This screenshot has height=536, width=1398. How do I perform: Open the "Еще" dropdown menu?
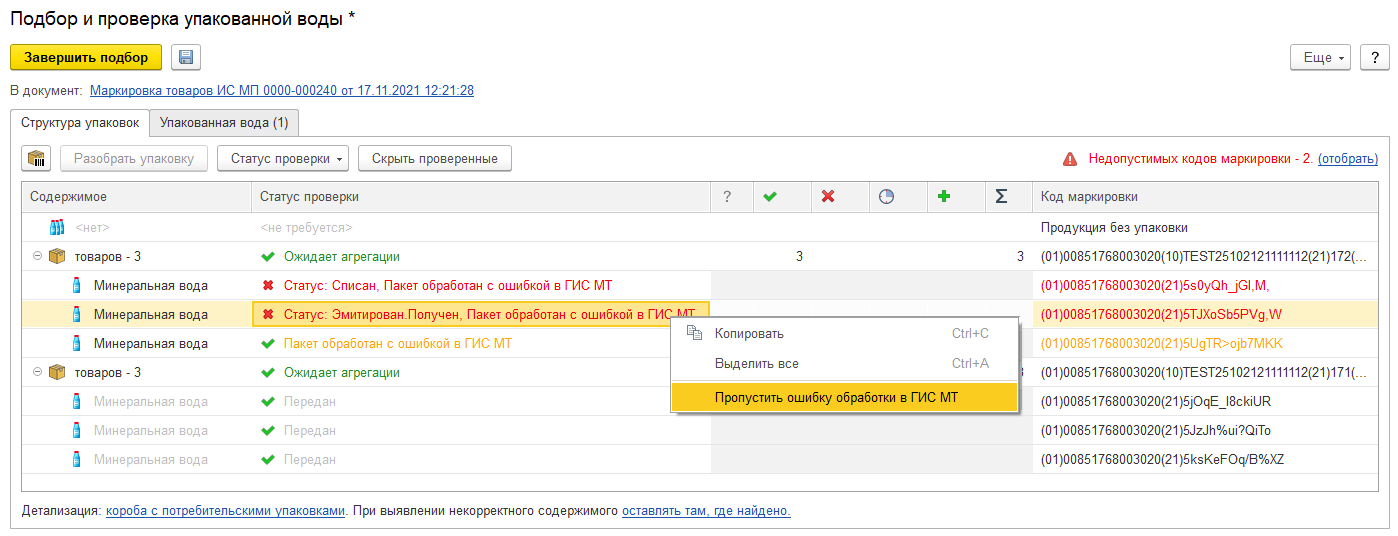click(1321, 57)
